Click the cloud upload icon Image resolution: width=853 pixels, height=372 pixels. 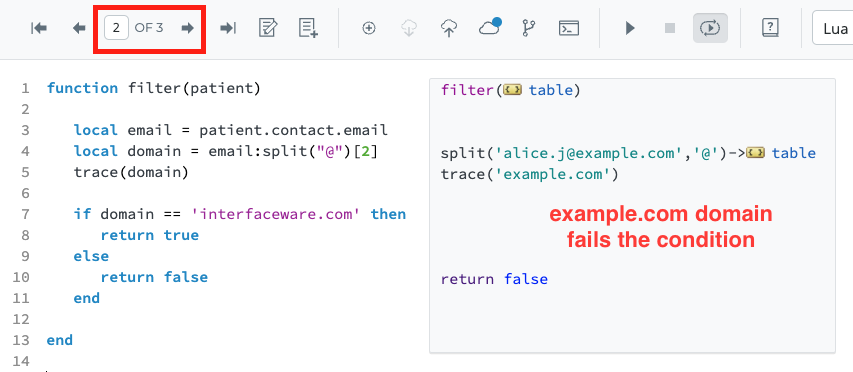coord(449,28)
